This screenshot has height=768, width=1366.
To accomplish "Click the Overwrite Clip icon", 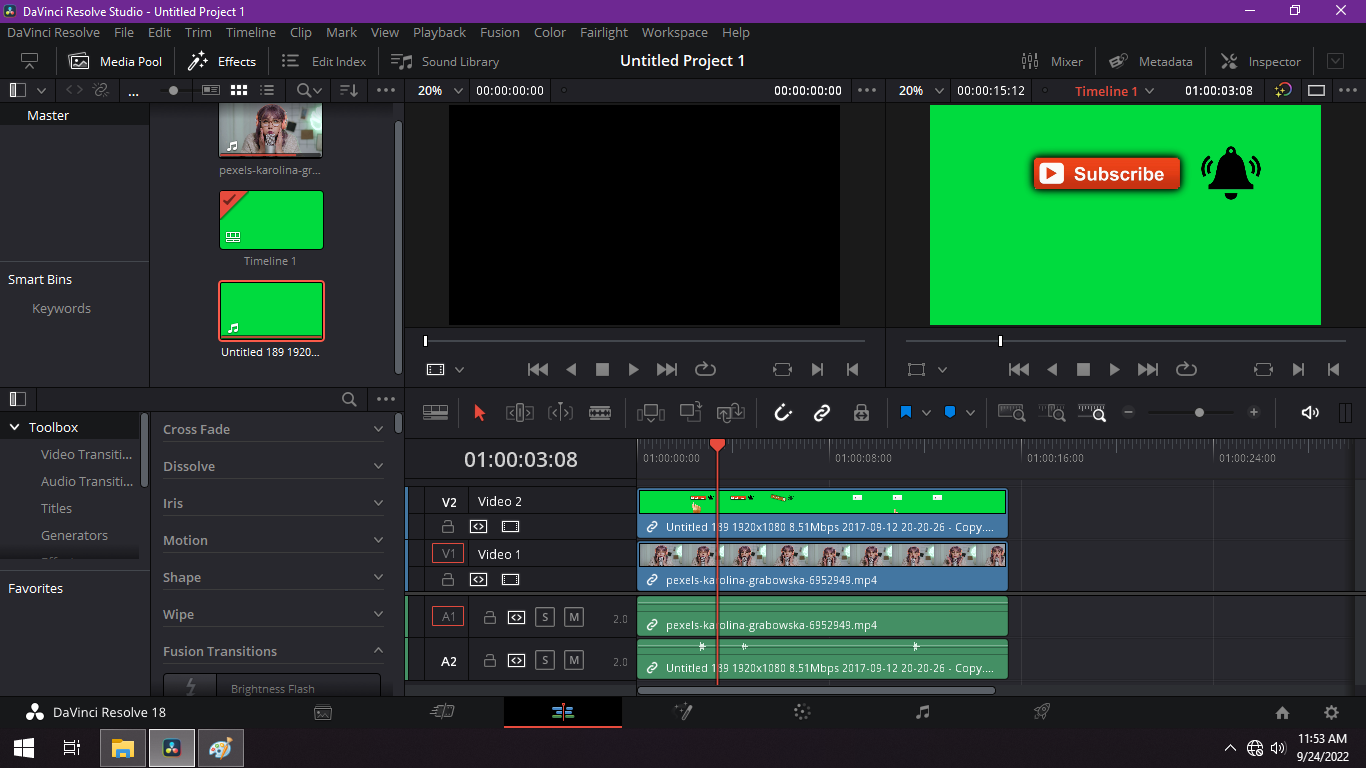I will pyautogui.click(x=690, y=412).
